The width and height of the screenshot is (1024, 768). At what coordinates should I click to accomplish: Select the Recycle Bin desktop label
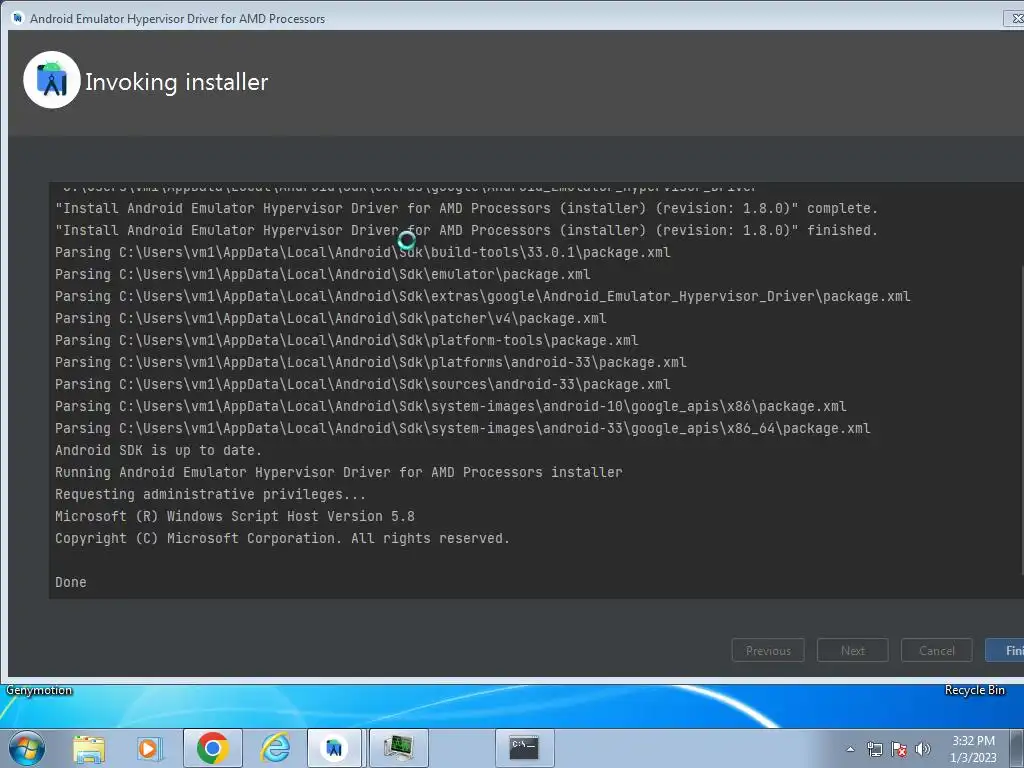pyautogui.click(x=974, y=690)
